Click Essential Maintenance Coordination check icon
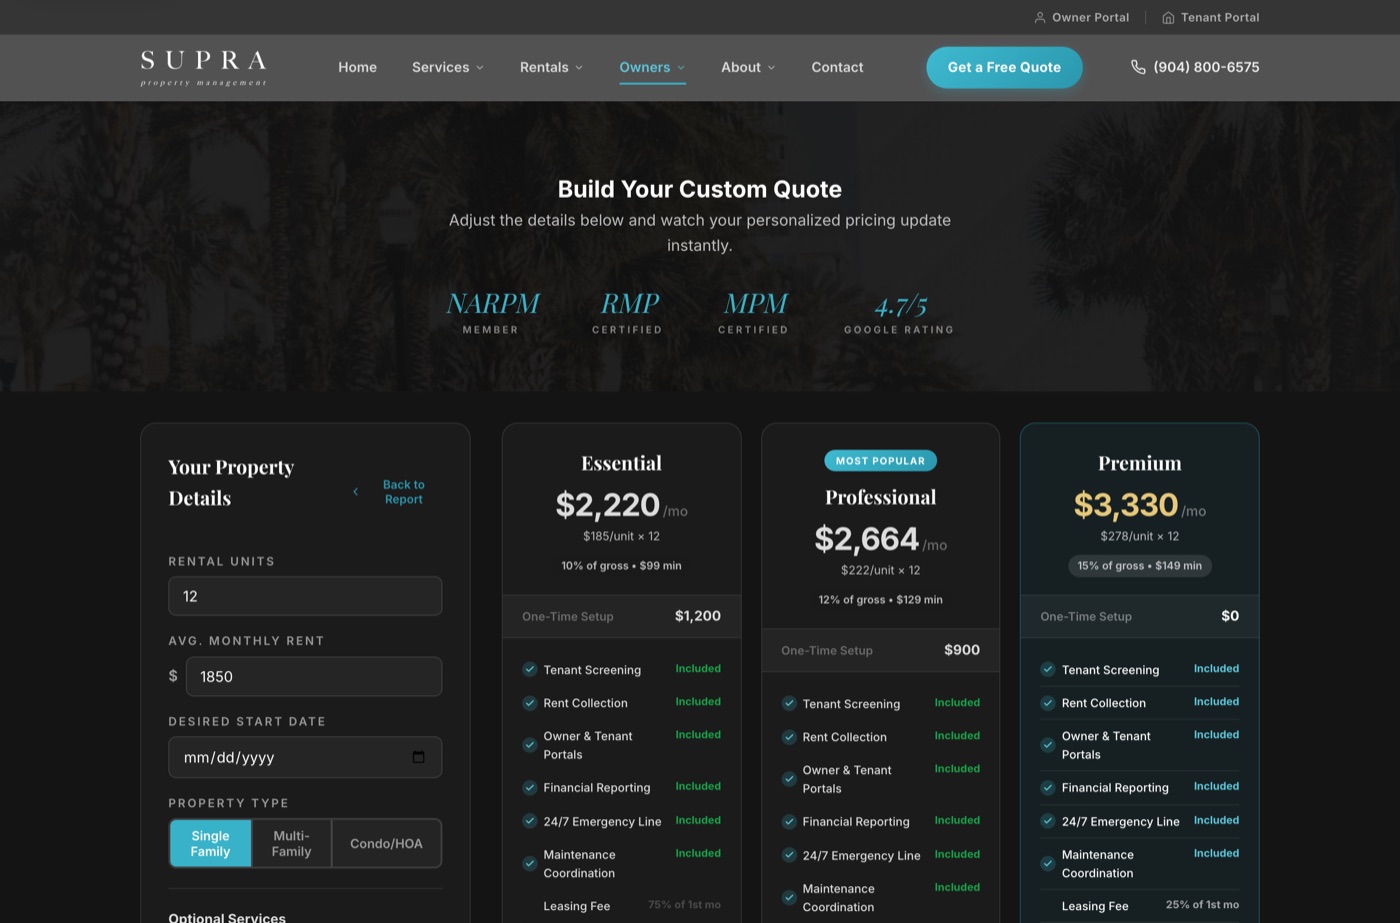Image resolution: width=1400 pixels, height=923 pixels. 530,864
